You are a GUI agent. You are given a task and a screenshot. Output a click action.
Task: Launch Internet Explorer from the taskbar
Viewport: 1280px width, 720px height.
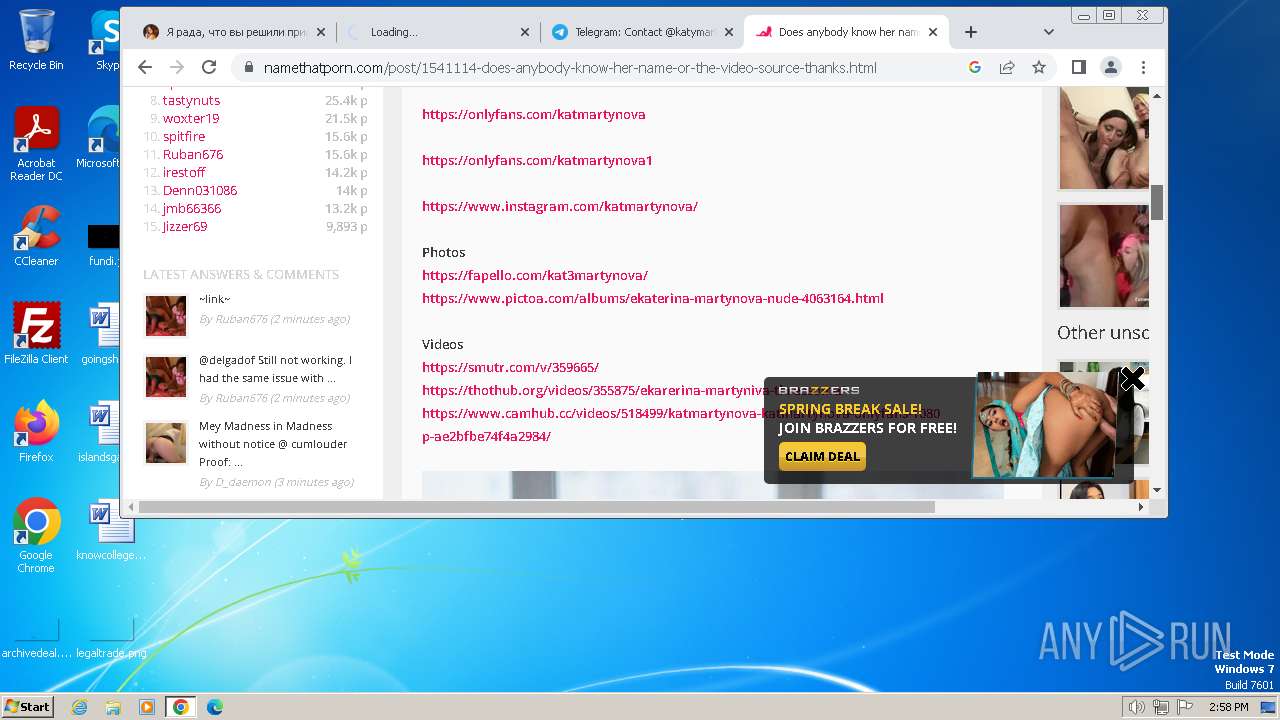tap(79, 707)
